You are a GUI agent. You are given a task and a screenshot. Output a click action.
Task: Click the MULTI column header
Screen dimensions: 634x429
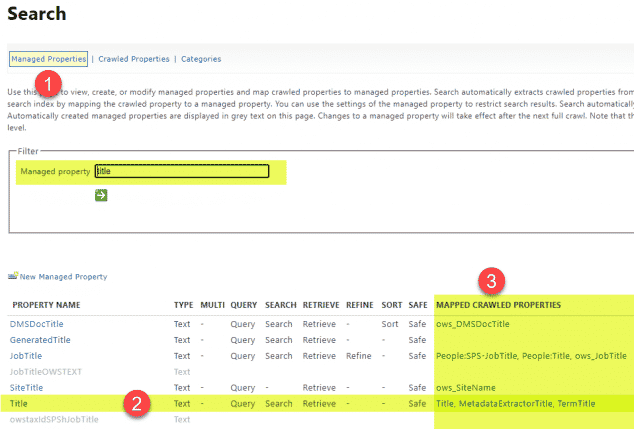point(213,305)
